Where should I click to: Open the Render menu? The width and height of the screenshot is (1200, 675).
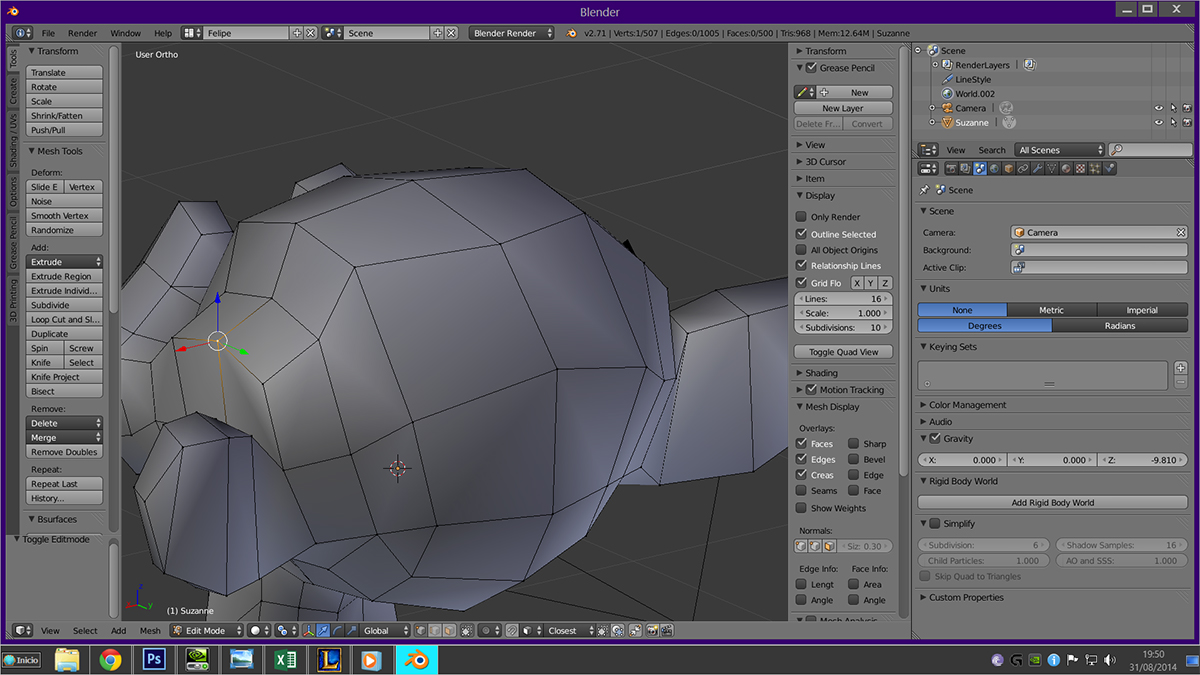[83, 33]
